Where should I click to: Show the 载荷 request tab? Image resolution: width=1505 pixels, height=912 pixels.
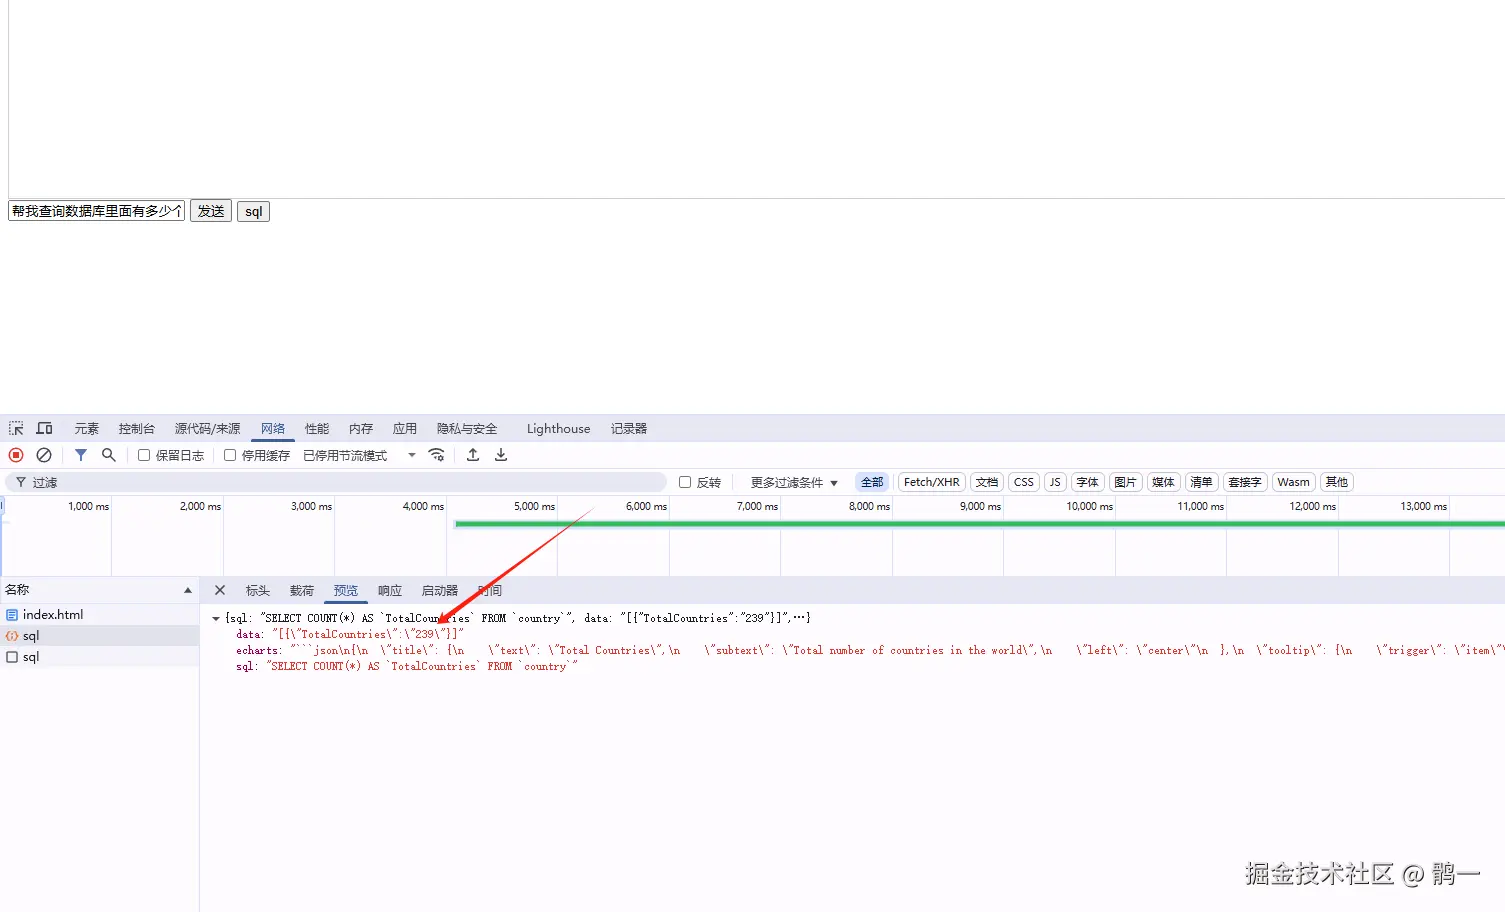coord(302,590)
